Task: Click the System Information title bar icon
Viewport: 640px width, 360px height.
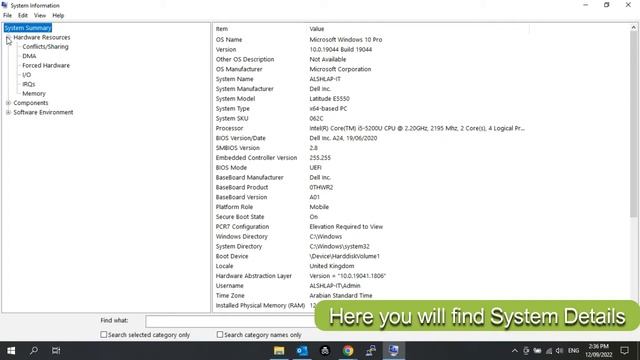Action: [x=4, y=5]
